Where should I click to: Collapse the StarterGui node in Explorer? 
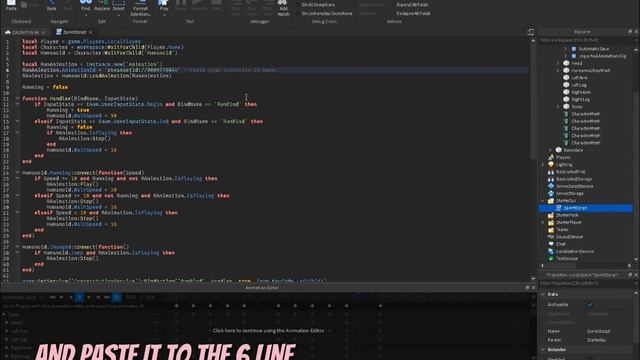pyautogui.click(x=542, y=201)
